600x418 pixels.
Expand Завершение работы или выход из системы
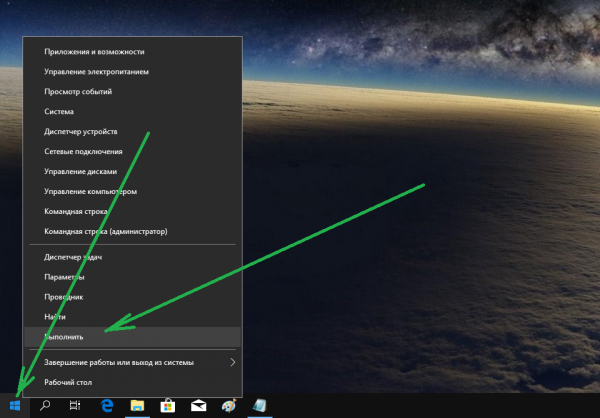coord(132,362)
